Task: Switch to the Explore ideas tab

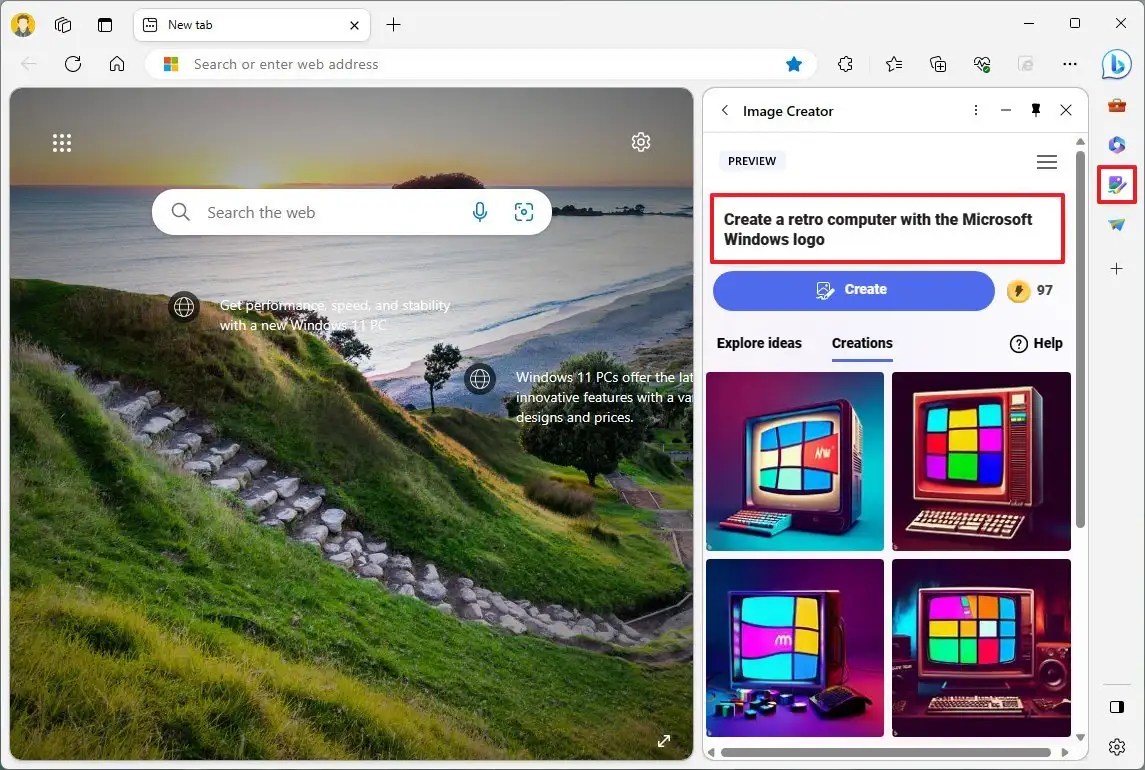Action: [759, 343]
